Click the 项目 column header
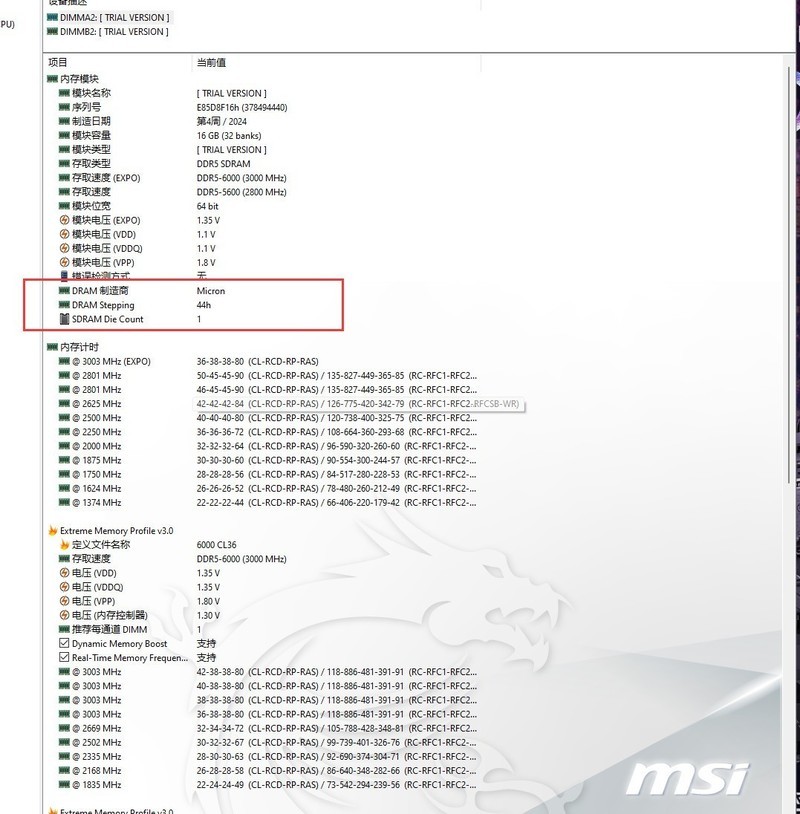The height and width of the screenshot is (814, 800). 58,62
